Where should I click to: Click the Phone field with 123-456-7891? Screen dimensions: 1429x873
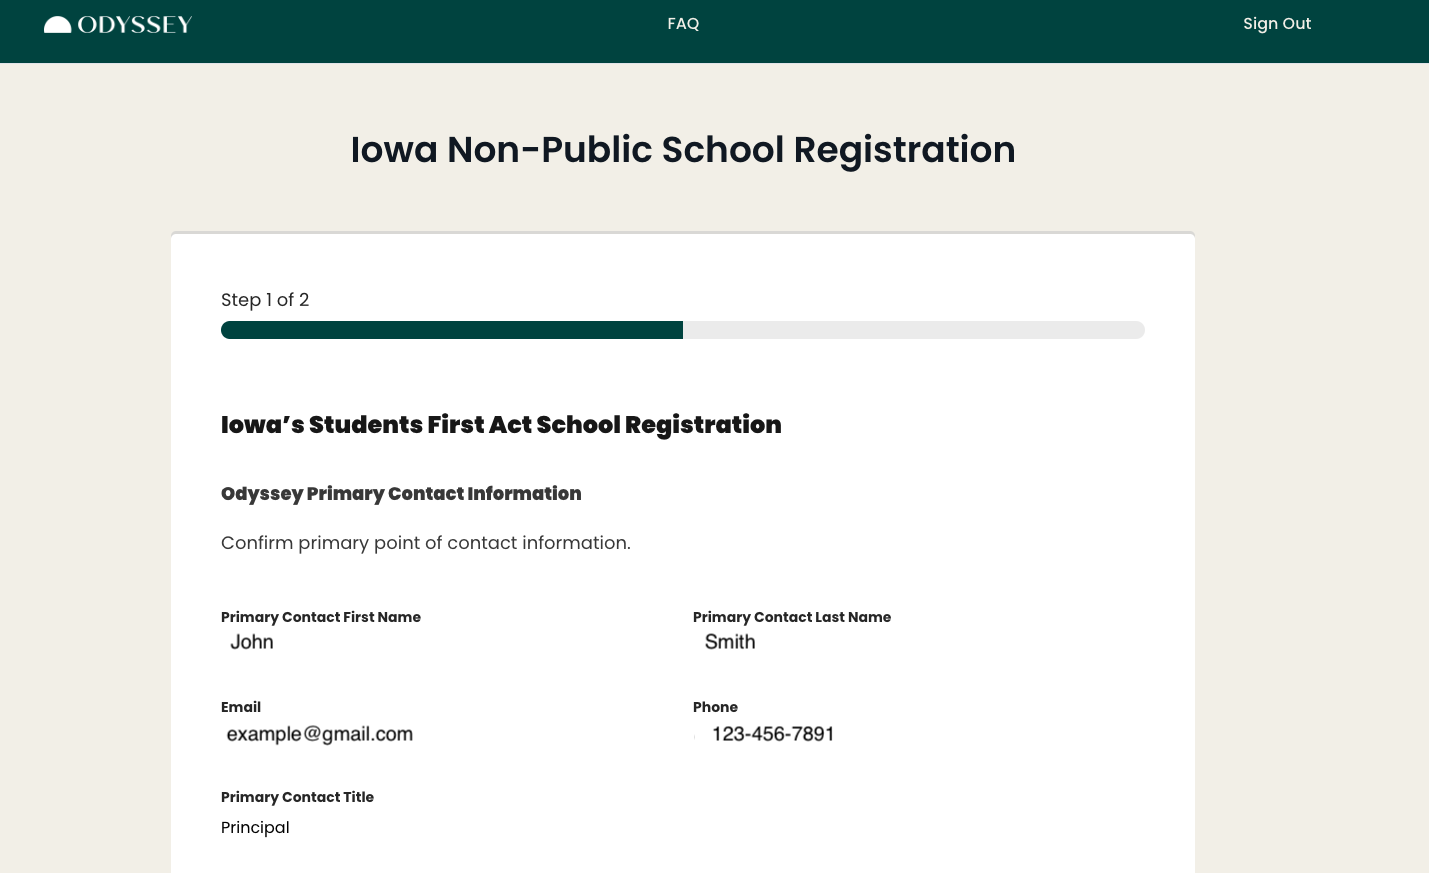(773, 734)
